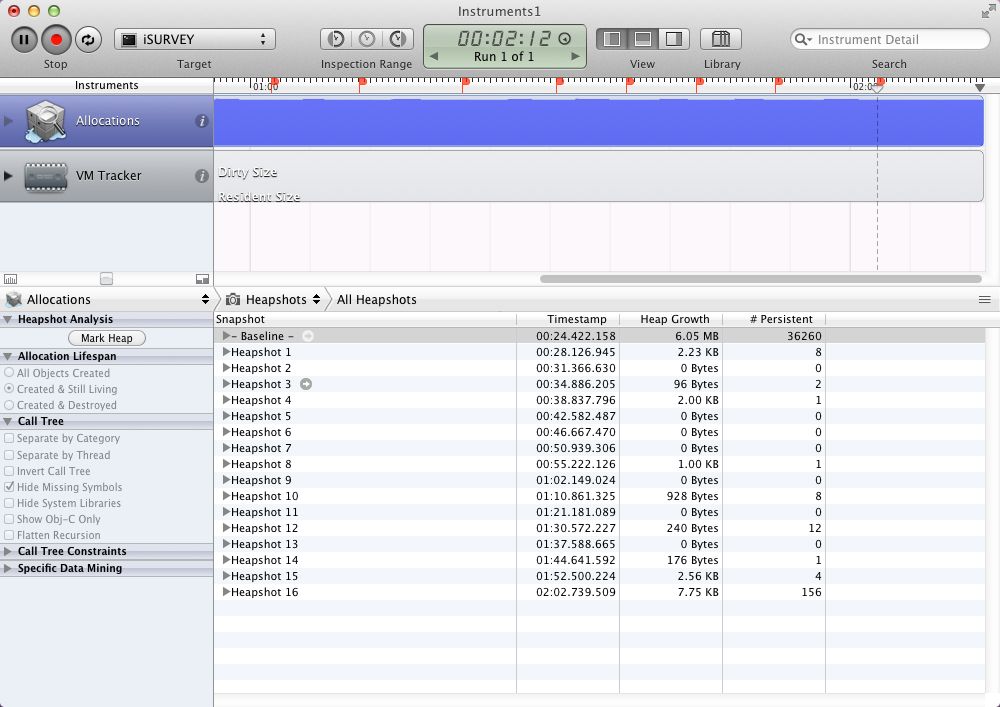The image size is (1000, 707).
Task: Select All Objects Created radio
Action: point(9,373)
